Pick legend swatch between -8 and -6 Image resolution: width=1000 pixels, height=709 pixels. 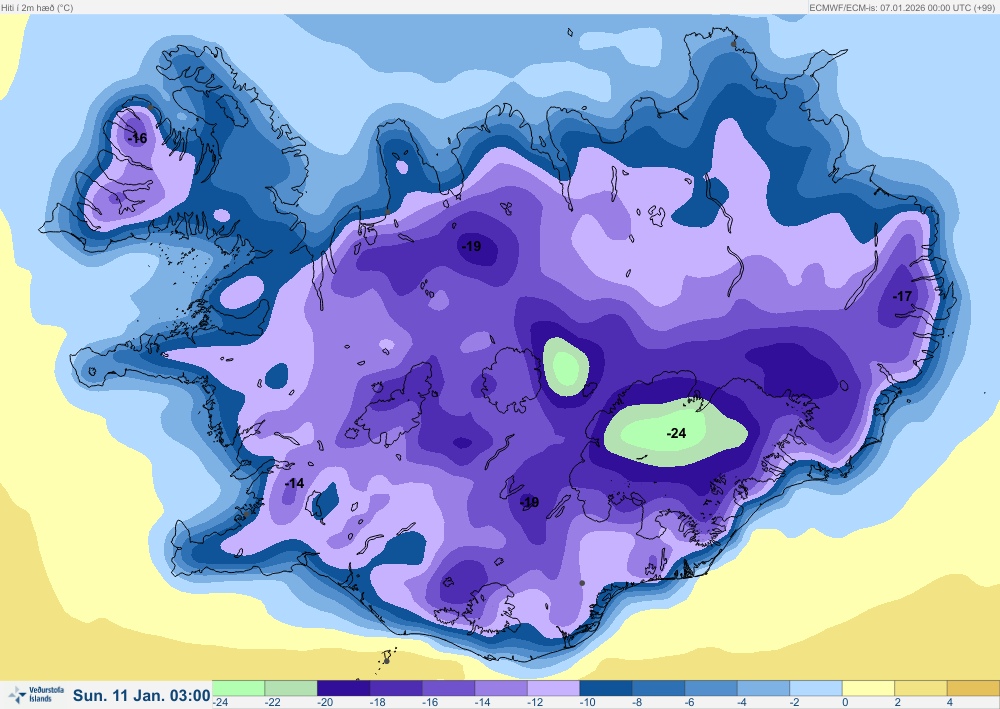658,688
